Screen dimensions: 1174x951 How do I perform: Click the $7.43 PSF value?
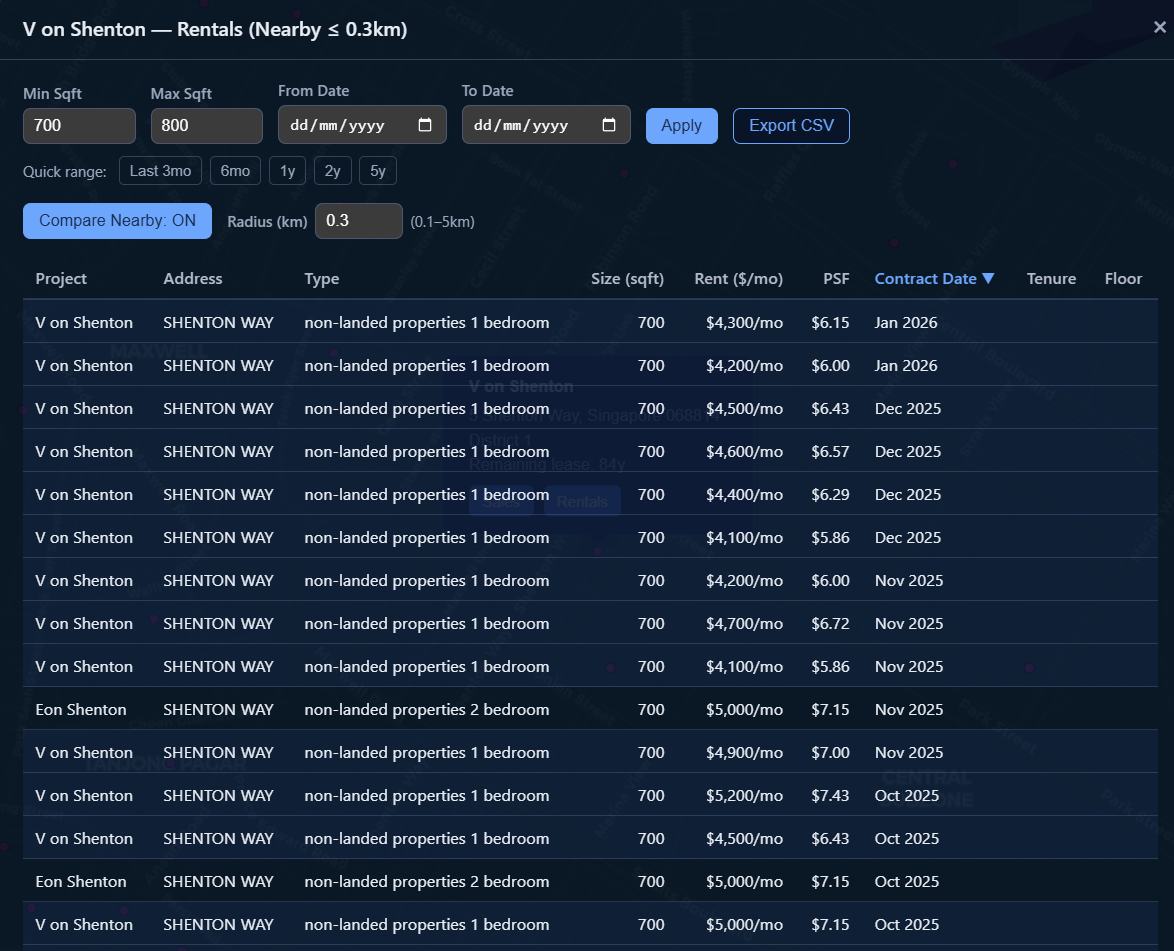pyautogui.click(x=830, y=796)
